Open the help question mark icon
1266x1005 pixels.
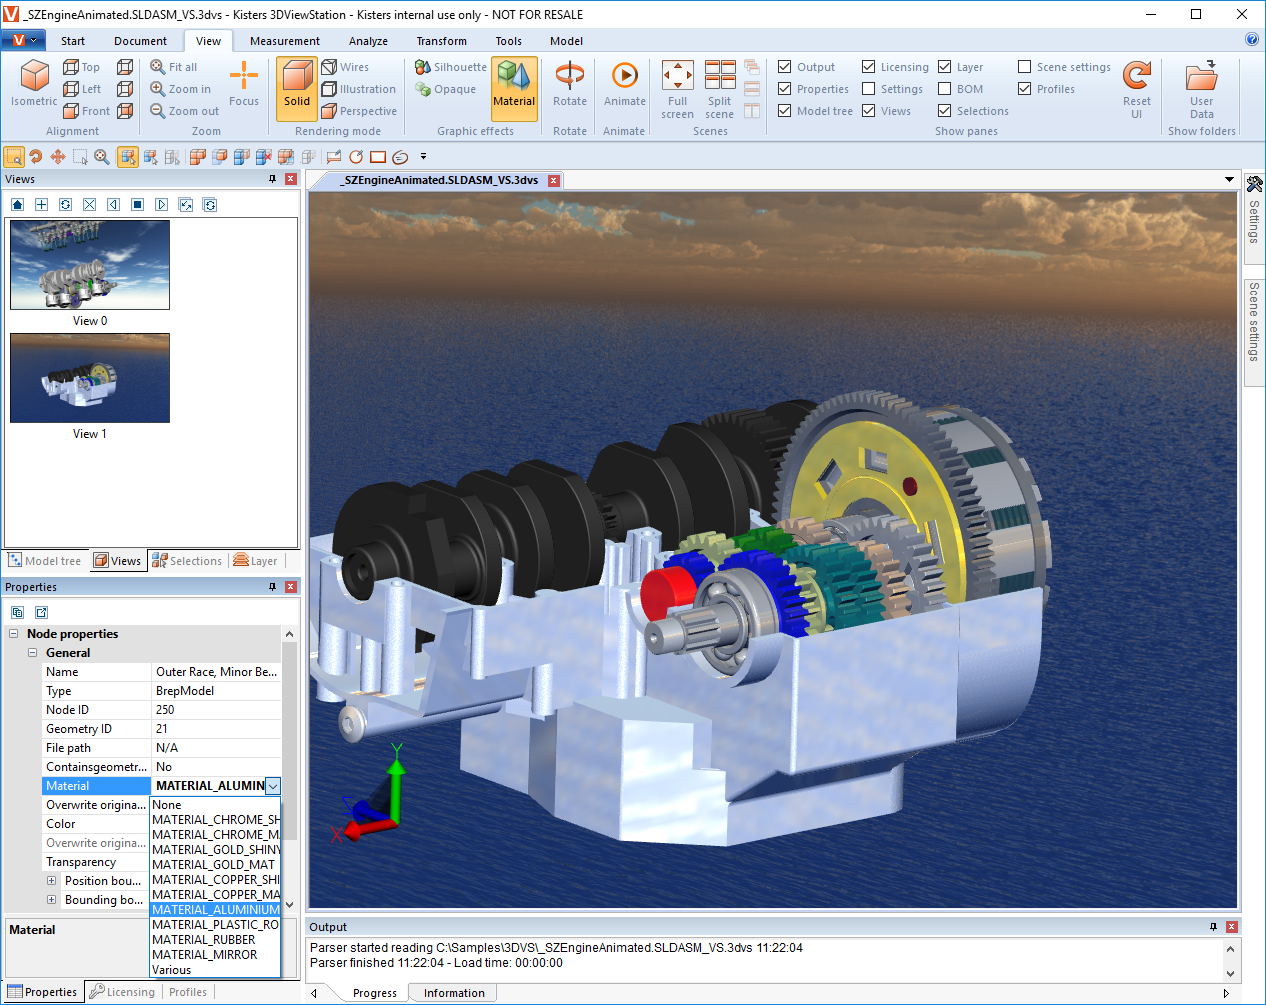click(x=1252, y=39)
